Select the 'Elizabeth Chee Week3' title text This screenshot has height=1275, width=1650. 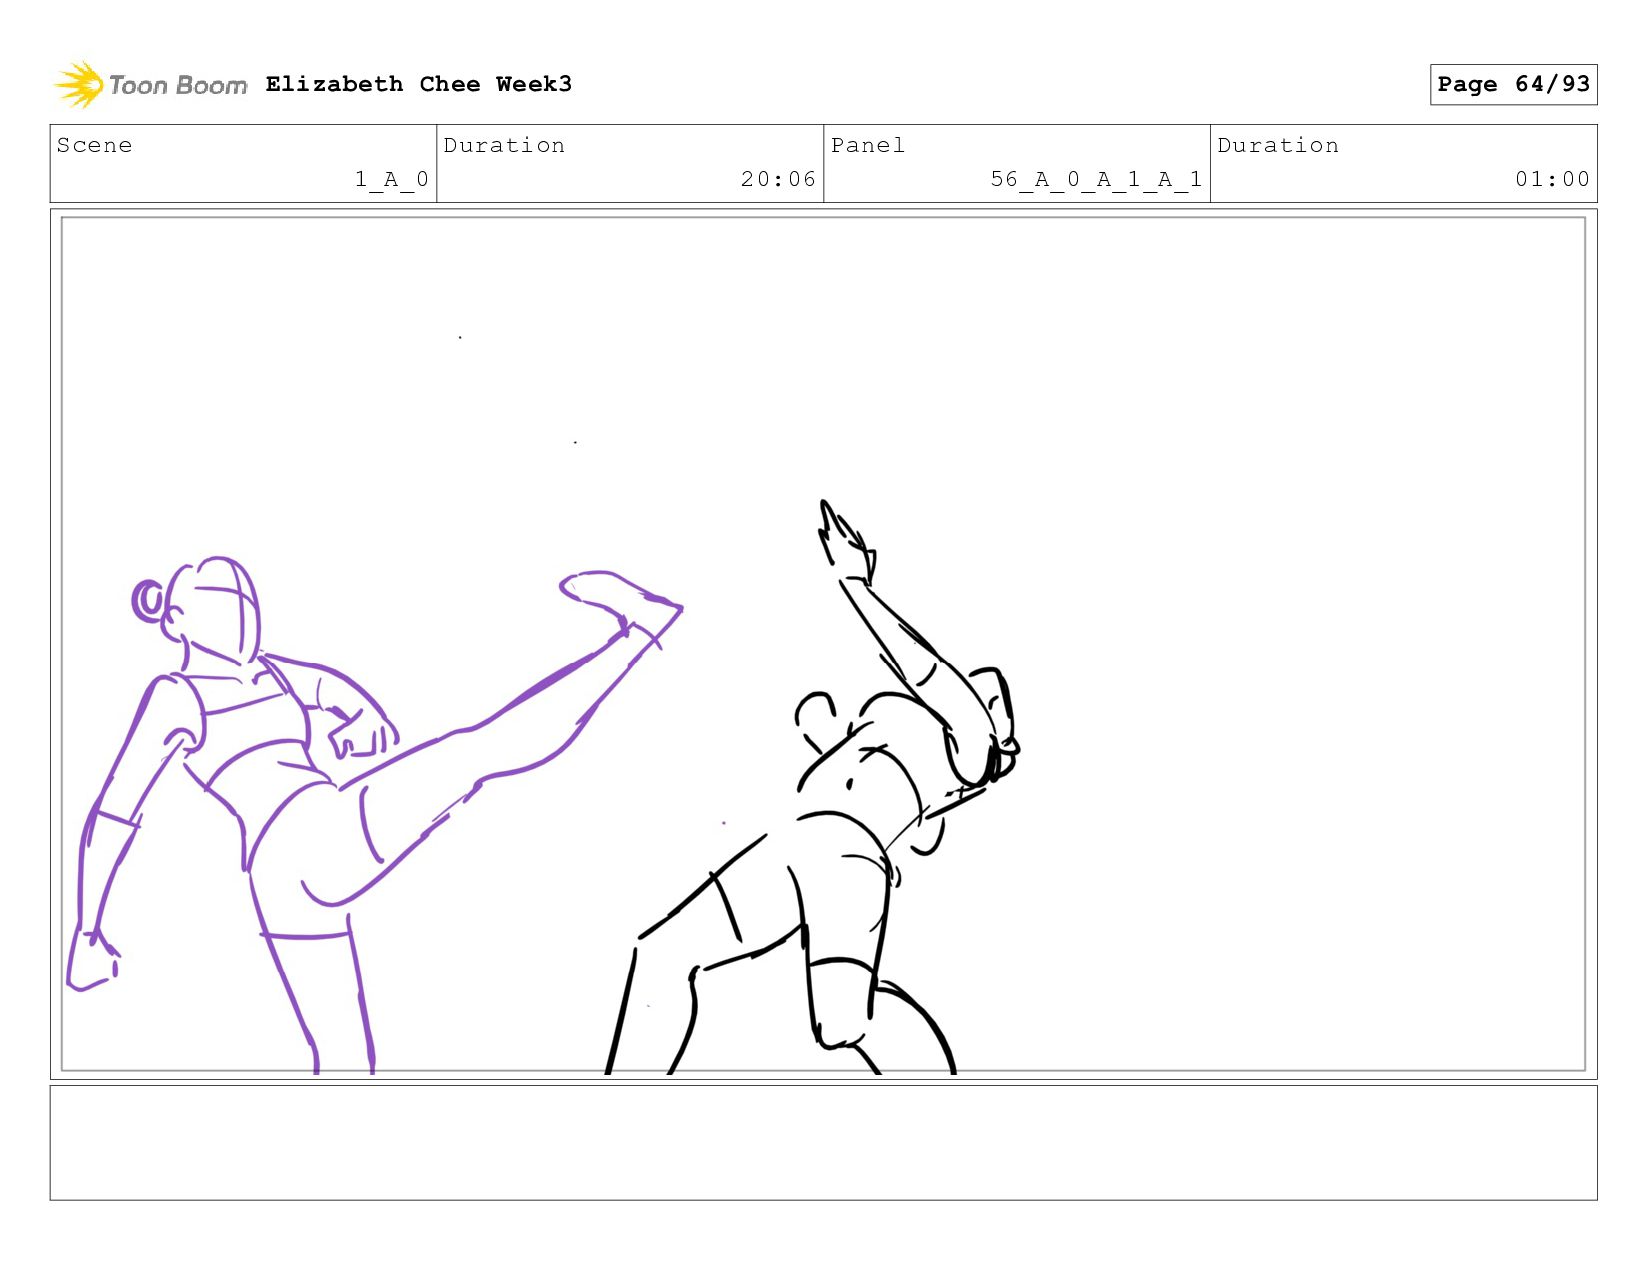click(x=418, y=84)
